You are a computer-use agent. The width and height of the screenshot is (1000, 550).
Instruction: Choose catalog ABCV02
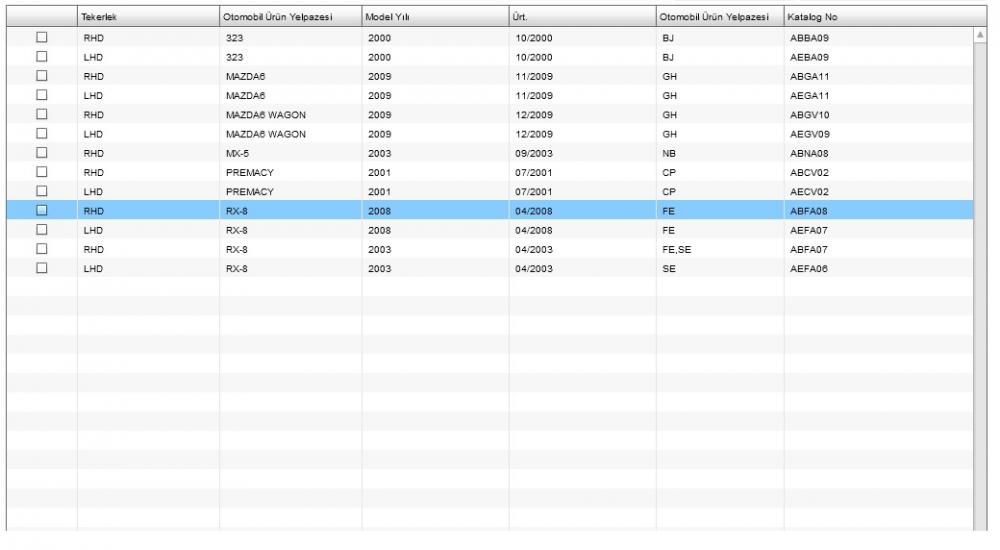click(x=809, y=172)
